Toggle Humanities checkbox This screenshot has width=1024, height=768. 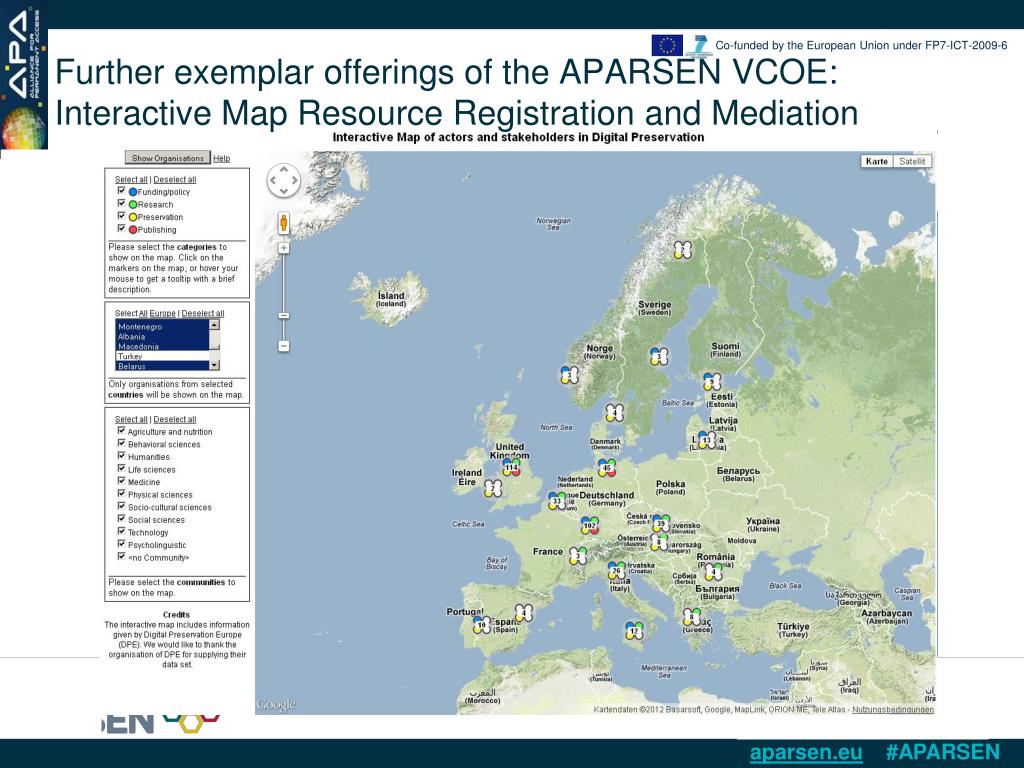click(121, 455)
